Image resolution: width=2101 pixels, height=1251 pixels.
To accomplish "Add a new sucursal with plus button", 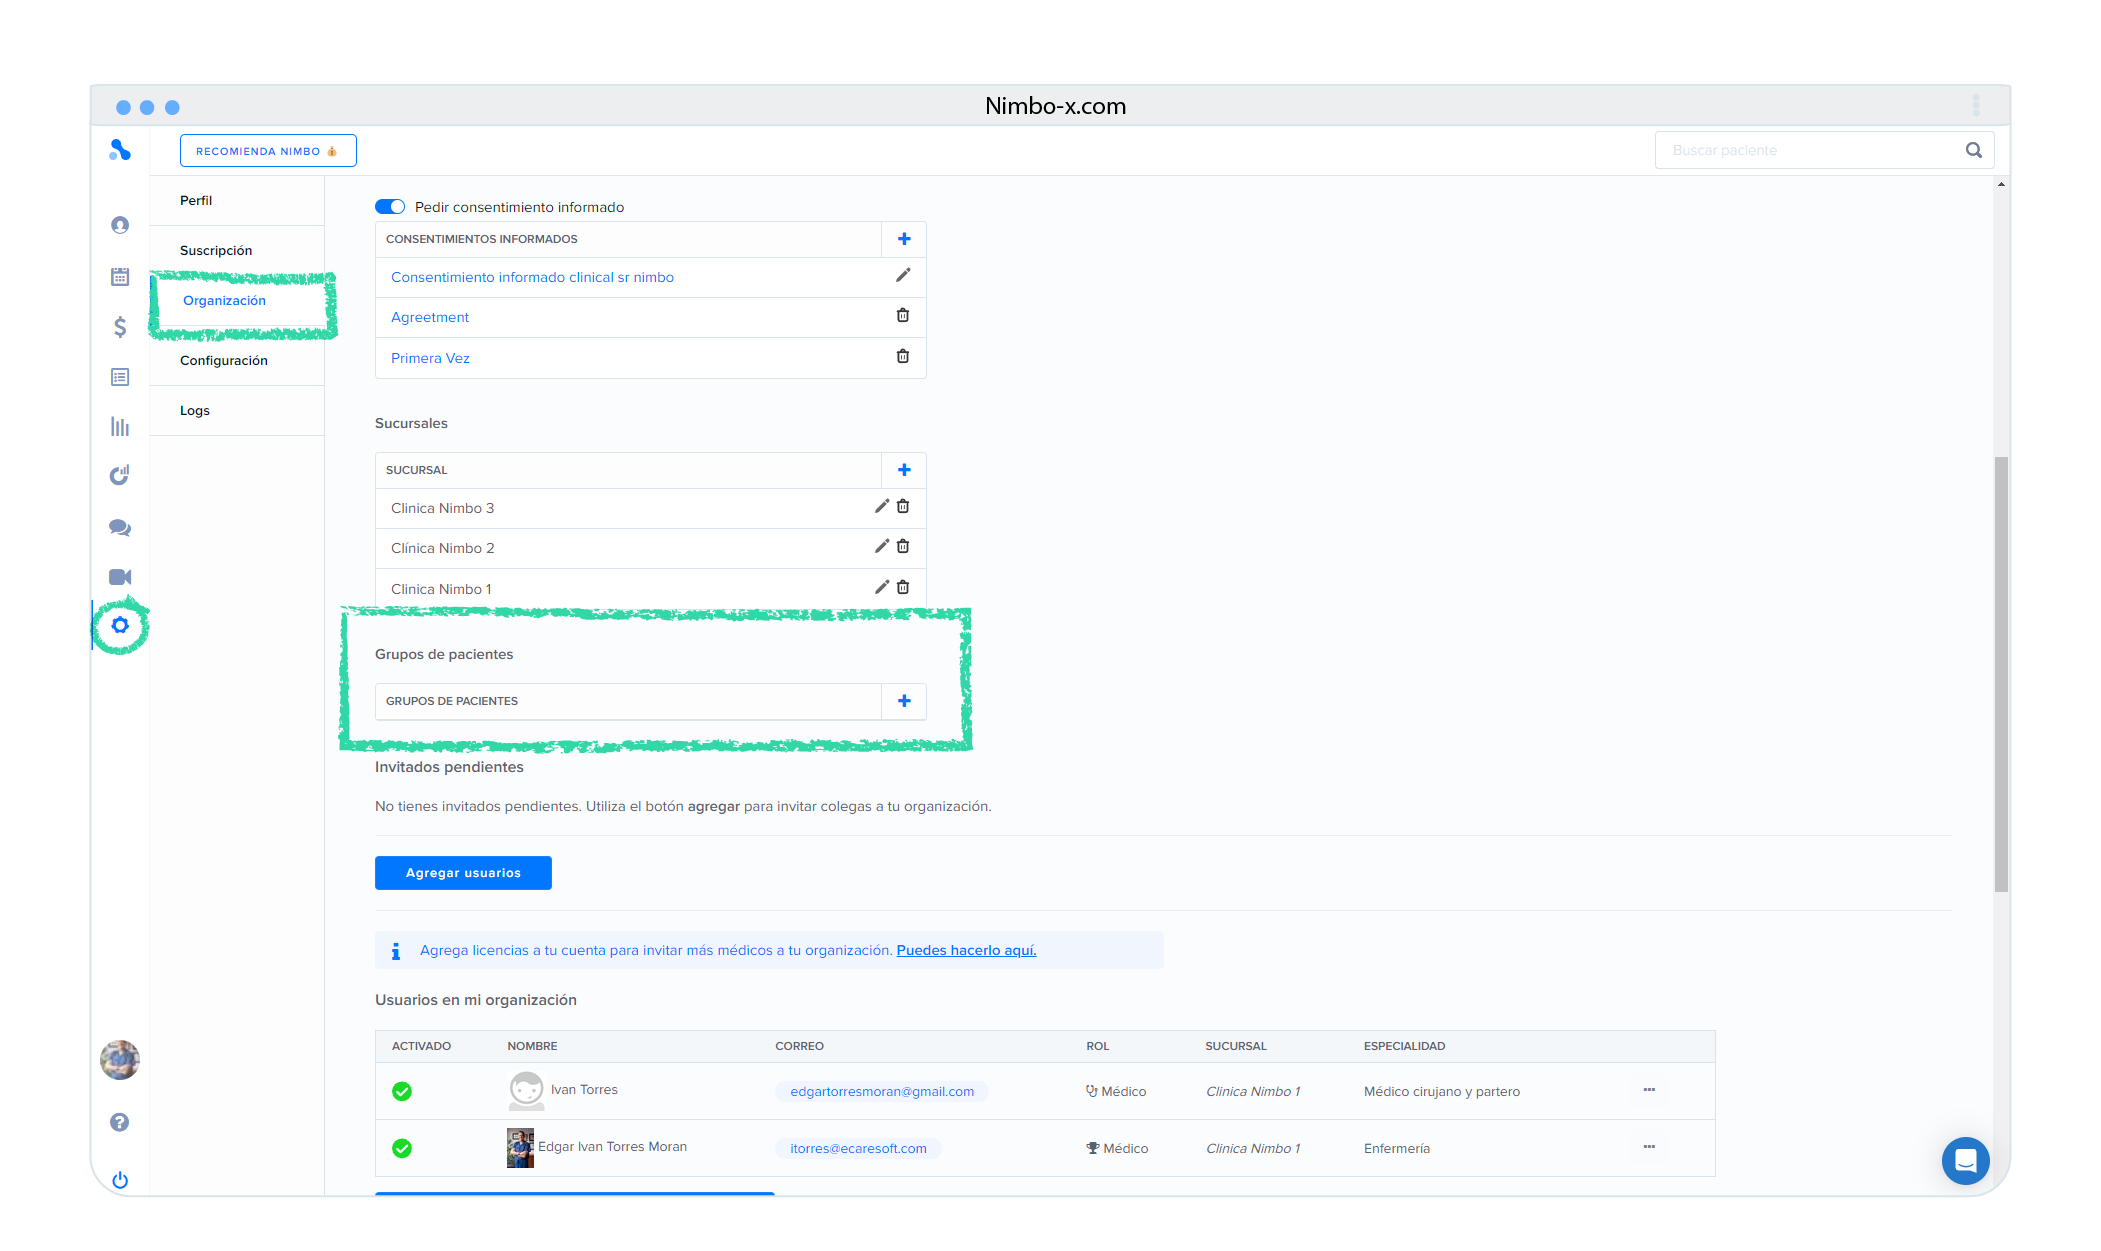I will [904, 470].
